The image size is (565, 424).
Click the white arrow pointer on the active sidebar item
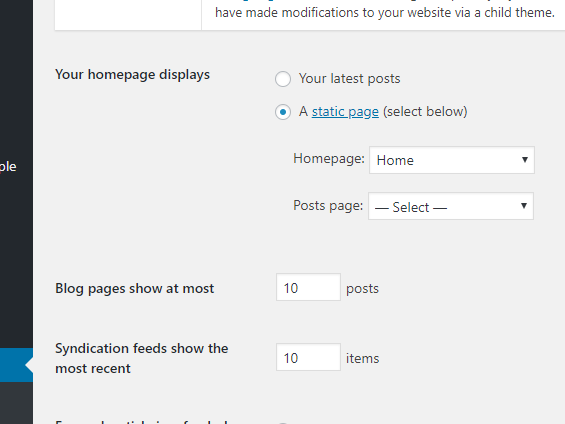pos(29,365)
